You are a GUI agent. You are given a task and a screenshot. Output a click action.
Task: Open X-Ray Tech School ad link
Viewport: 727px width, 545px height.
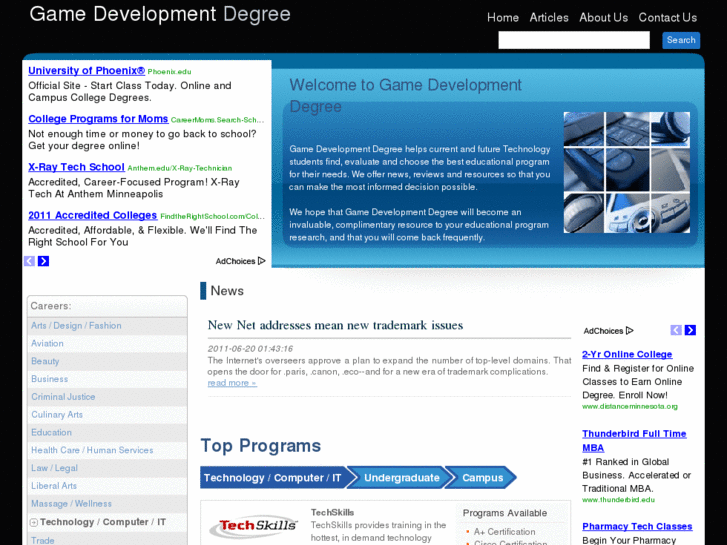coord(77,167)
